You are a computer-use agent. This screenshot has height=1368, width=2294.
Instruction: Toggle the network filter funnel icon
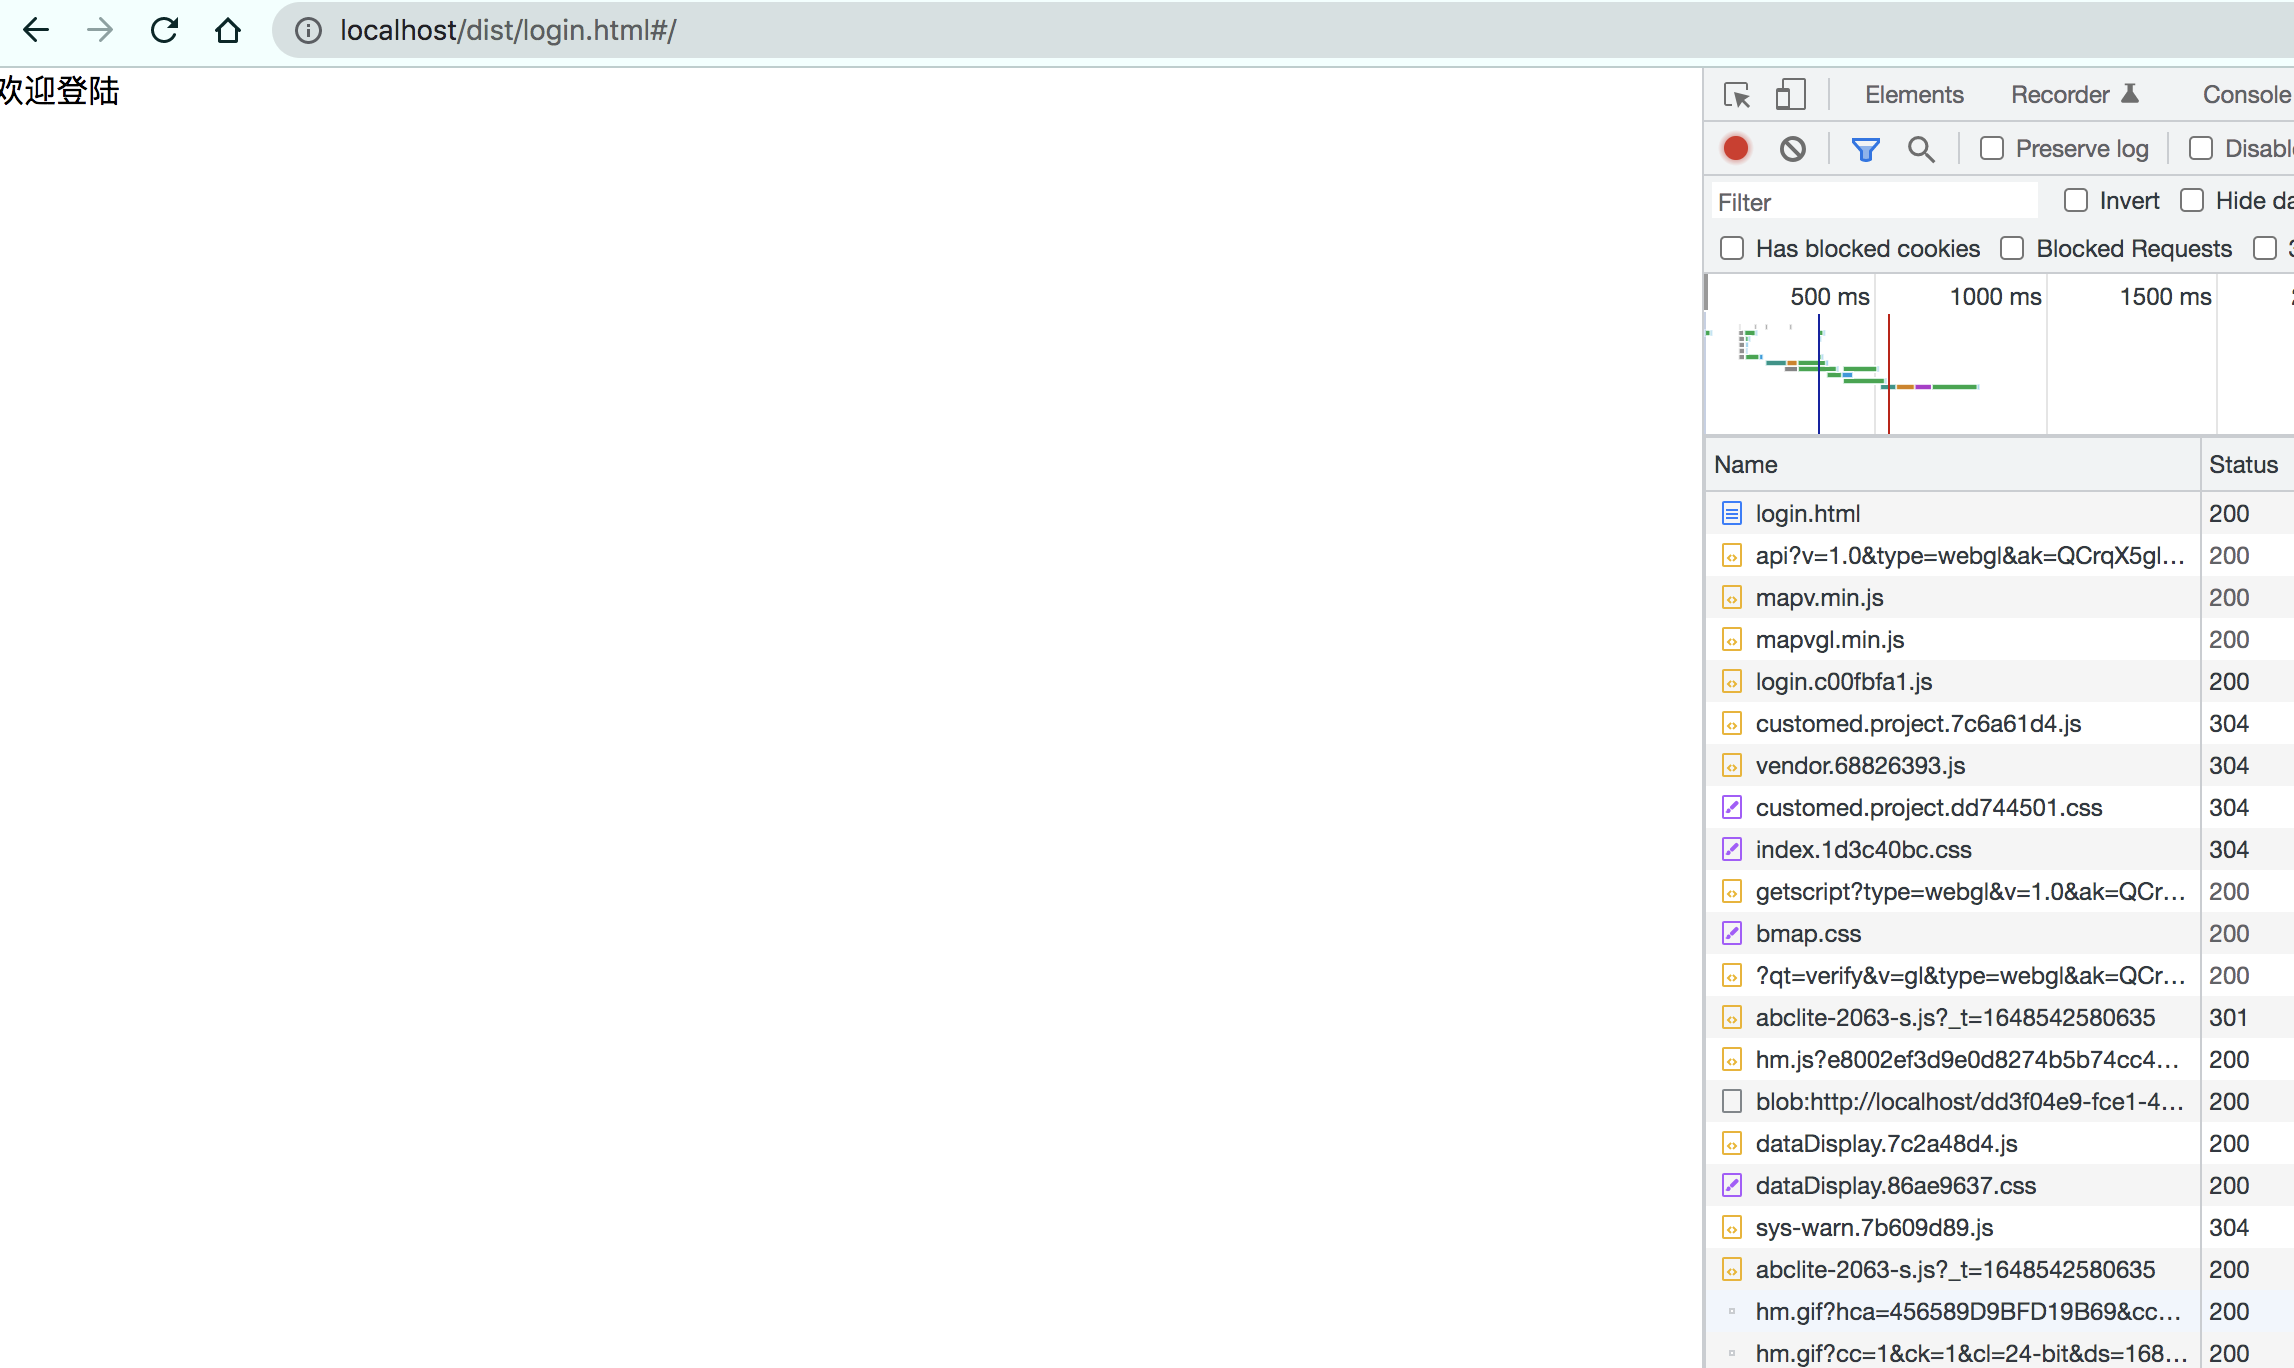coord(1865,149)
